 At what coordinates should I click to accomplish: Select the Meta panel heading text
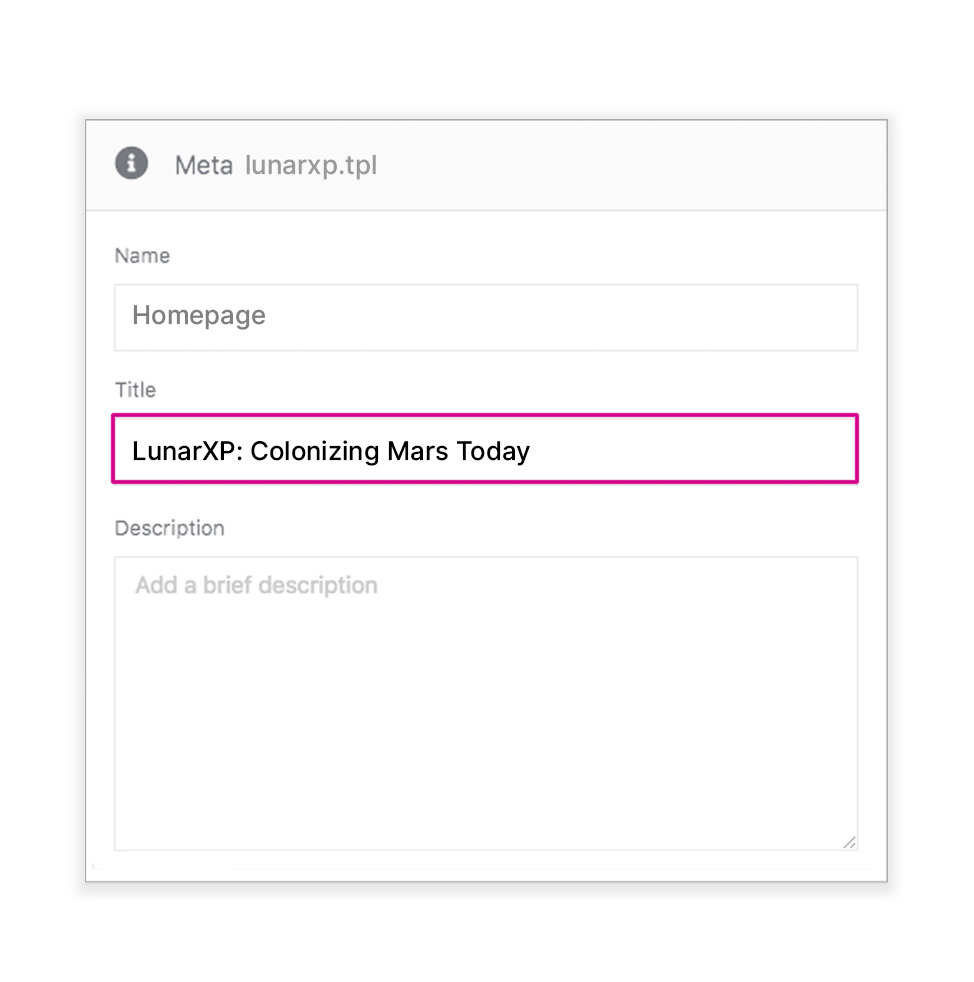click(204, 165)
